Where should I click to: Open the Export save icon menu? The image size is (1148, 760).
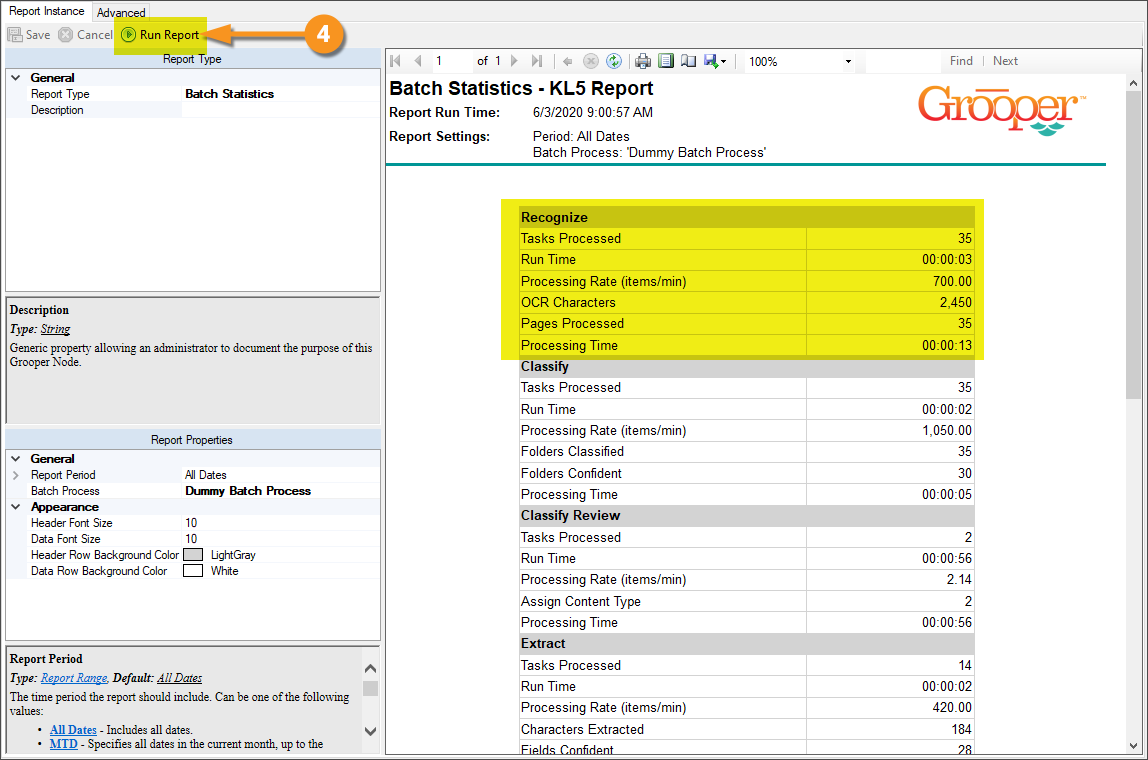click(x=714, y=61)
